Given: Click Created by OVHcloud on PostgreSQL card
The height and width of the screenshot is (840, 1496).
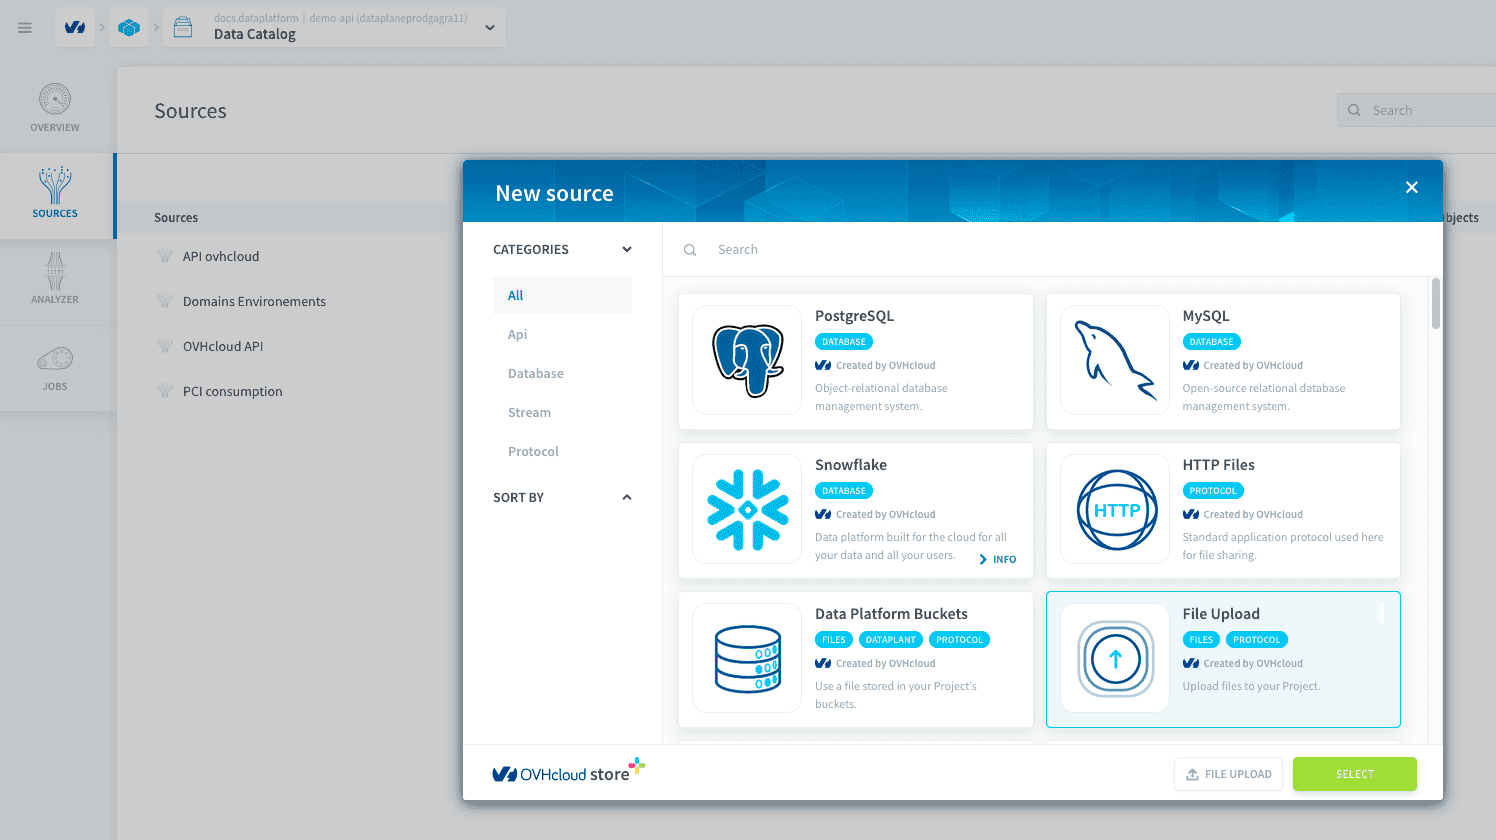Looking at the screenshot, I should (875, 366).
